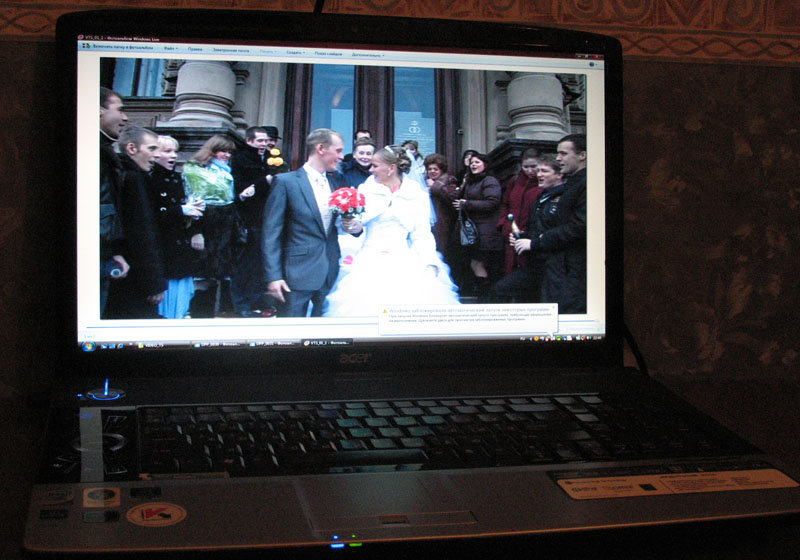
Task: Click the system clock in taskbar
Action: point(596,337)
